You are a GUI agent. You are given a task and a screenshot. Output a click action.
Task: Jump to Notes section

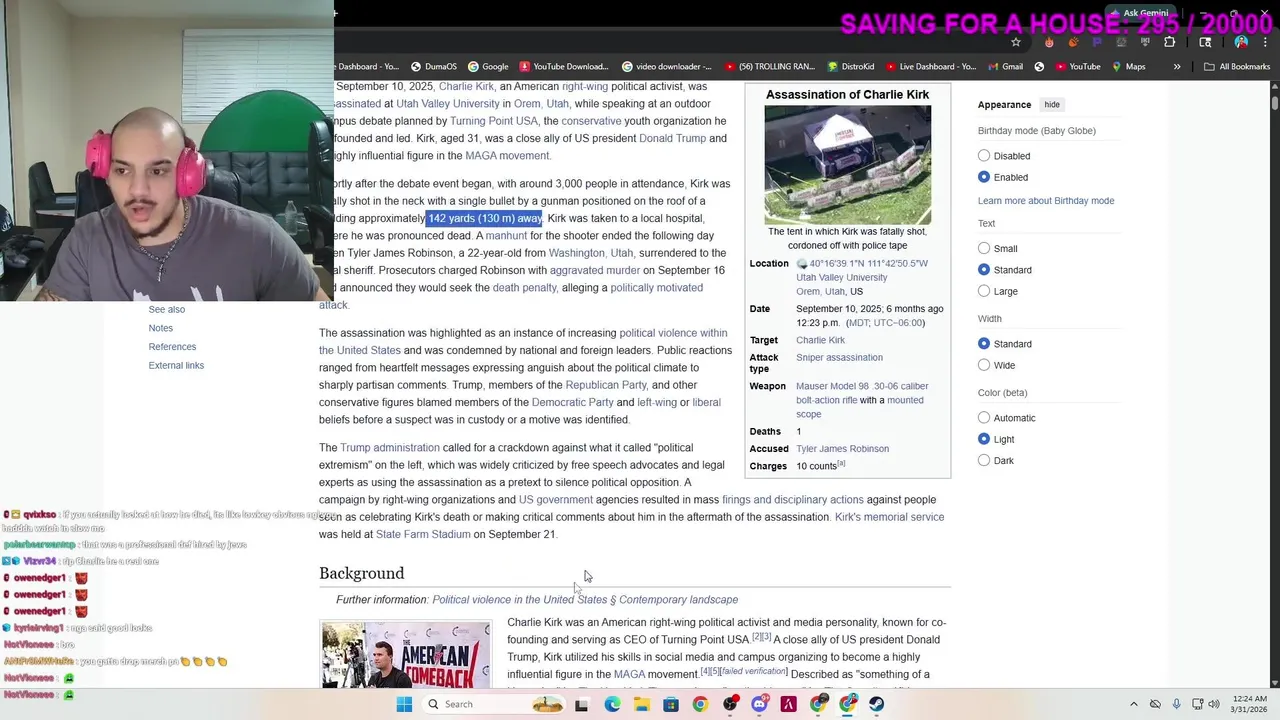(x=160, y=328)
